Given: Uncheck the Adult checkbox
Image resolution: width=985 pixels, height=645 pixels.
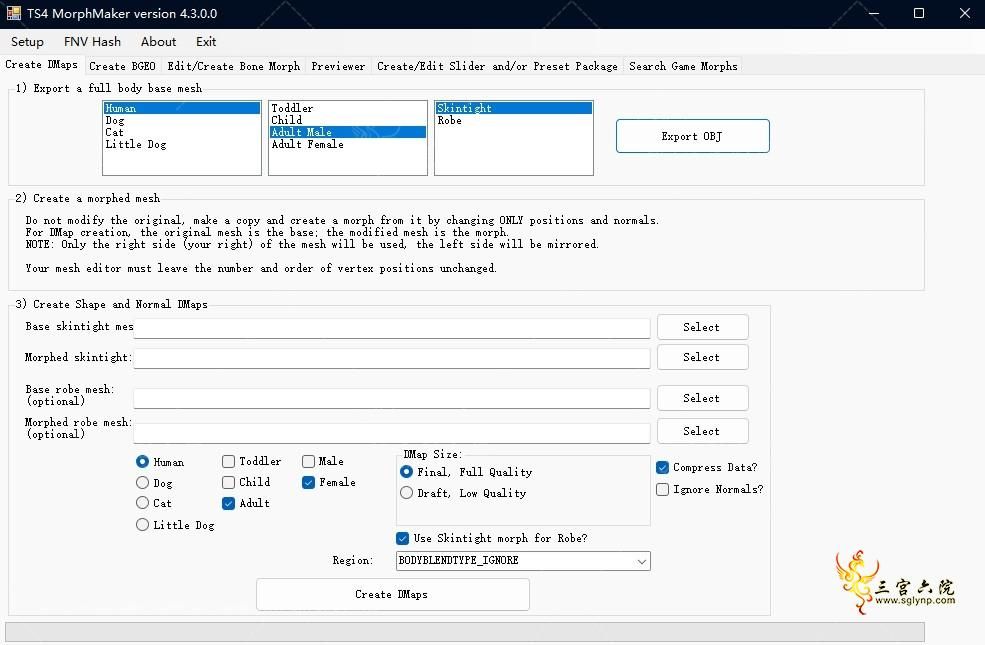Looking at the screenshot, I should pyautogui.click(x=229, y=503).
